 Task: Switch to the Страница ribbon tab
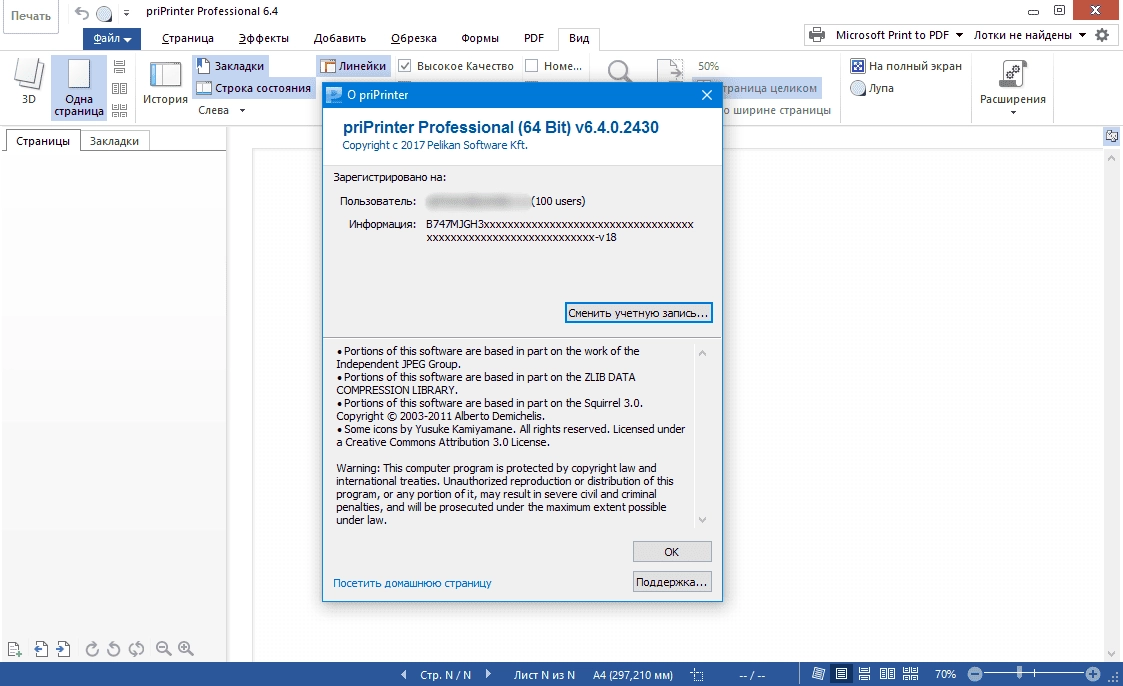(188, 39)
